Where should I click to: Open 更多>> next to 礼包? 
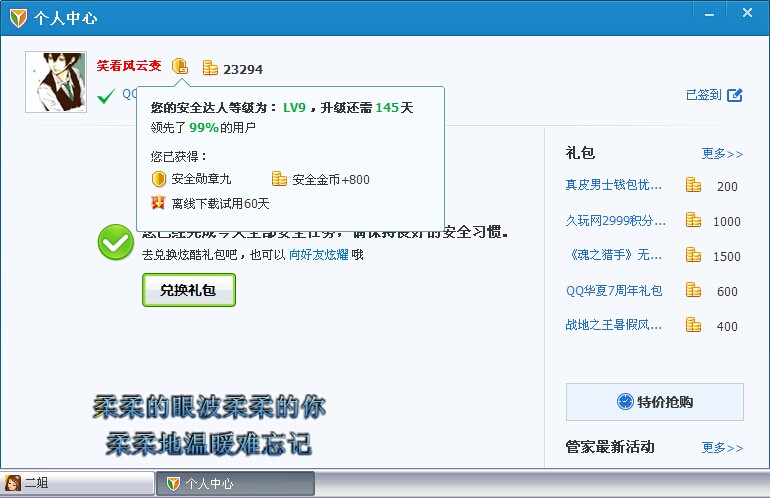tap(722, 154)
